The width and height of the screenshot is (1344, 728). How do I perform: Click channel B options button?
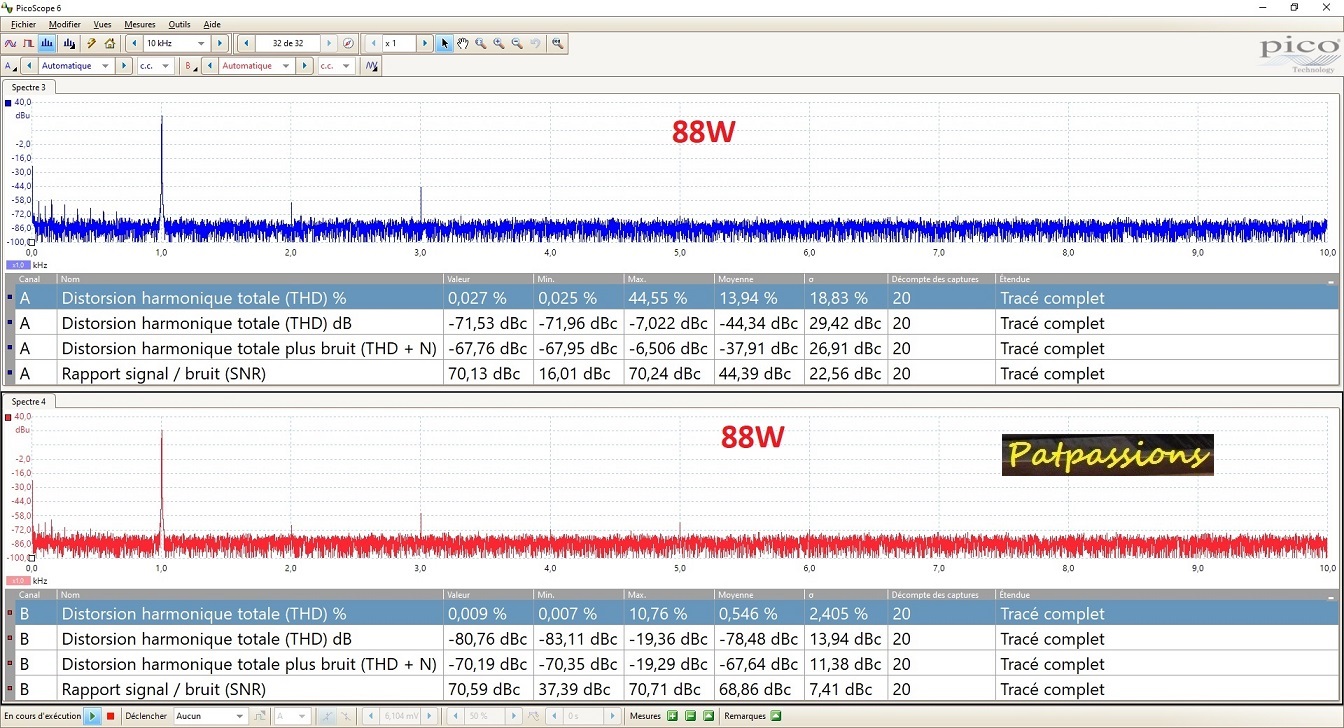(190, 66)
